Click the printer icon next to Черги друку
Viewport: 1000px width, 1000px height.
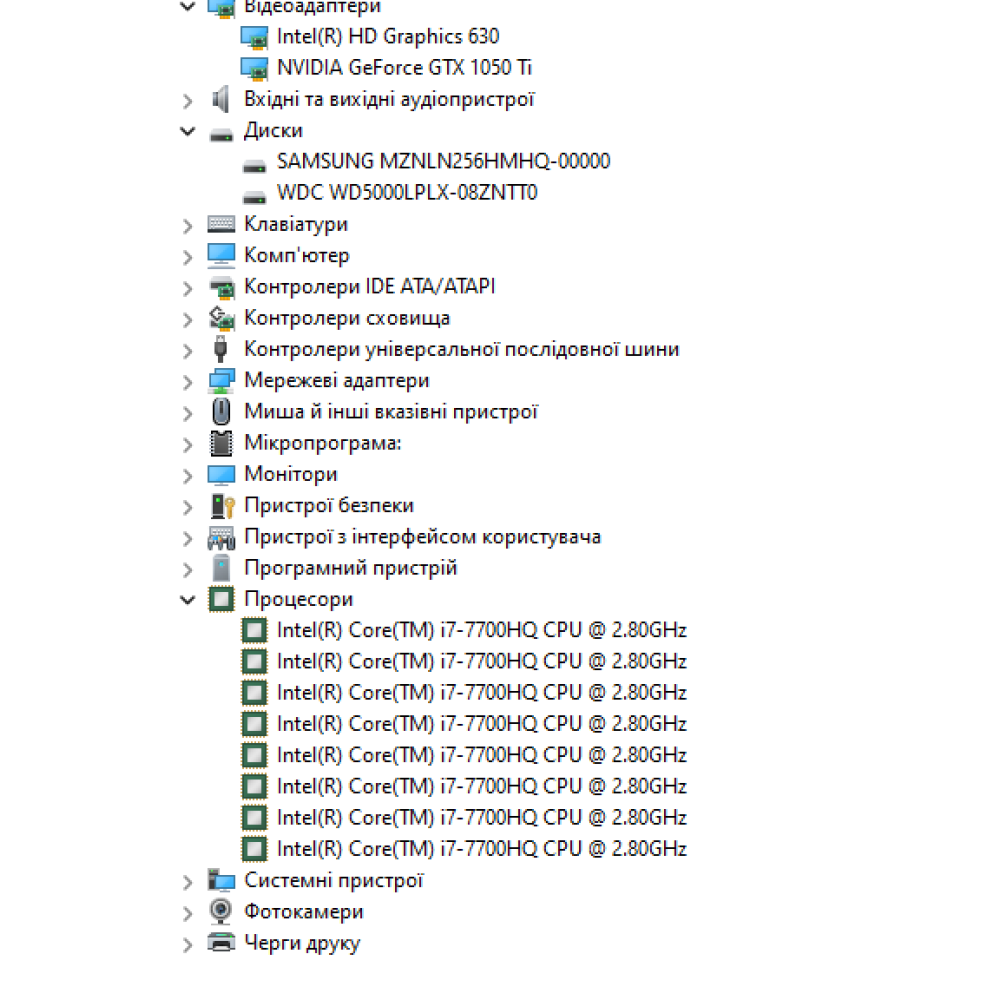221,942
